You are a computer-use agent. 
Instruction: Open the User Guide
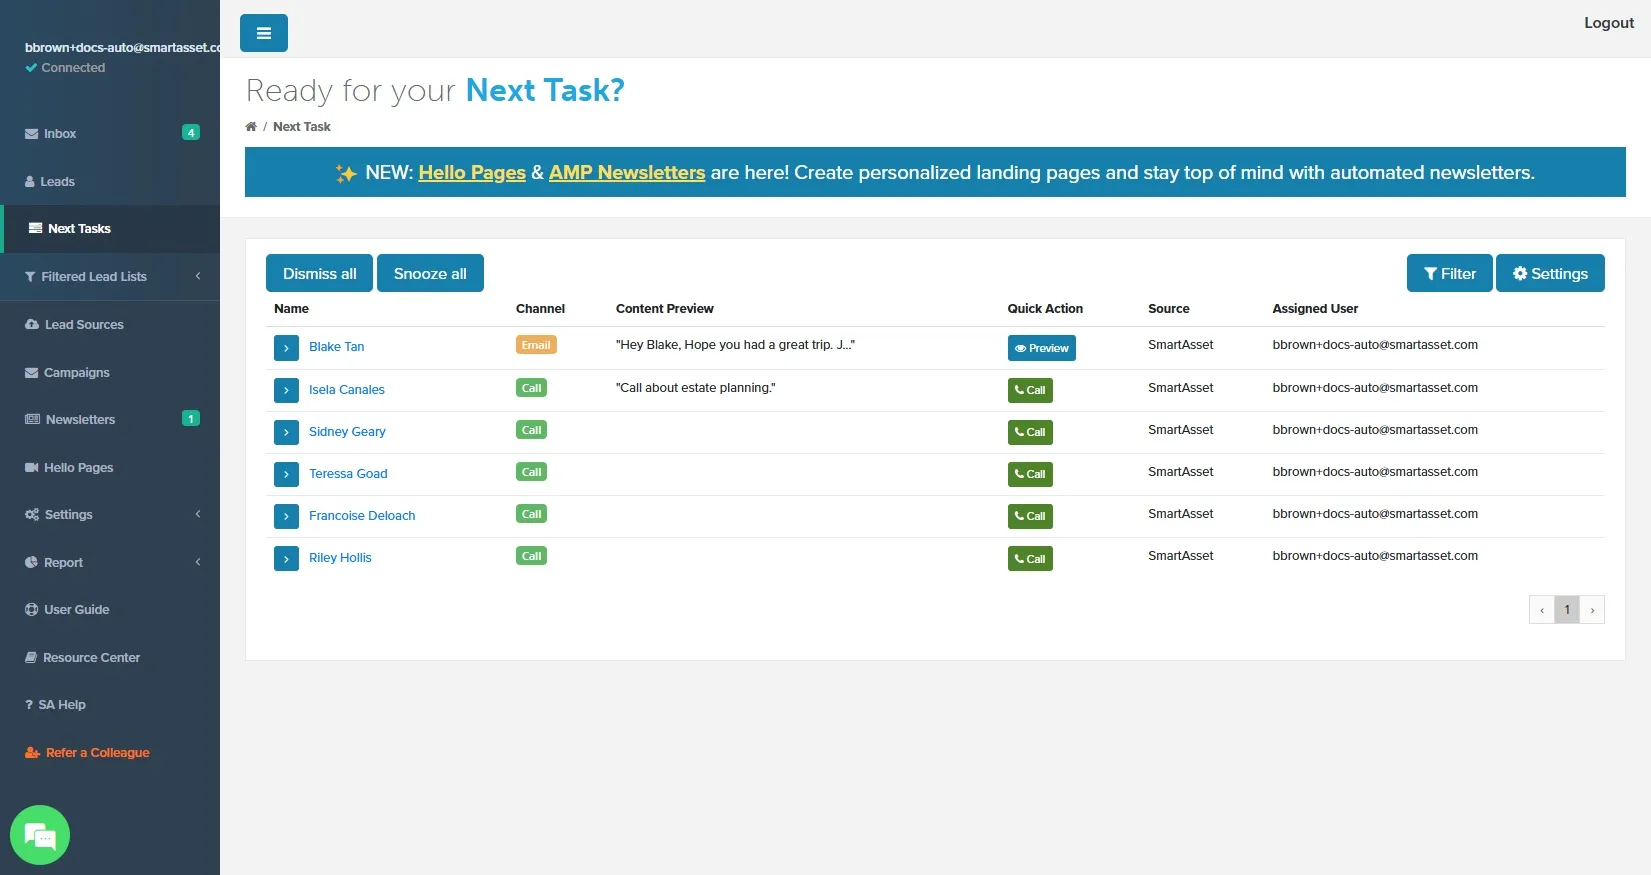pyautogui.click(x=110, y=610)
